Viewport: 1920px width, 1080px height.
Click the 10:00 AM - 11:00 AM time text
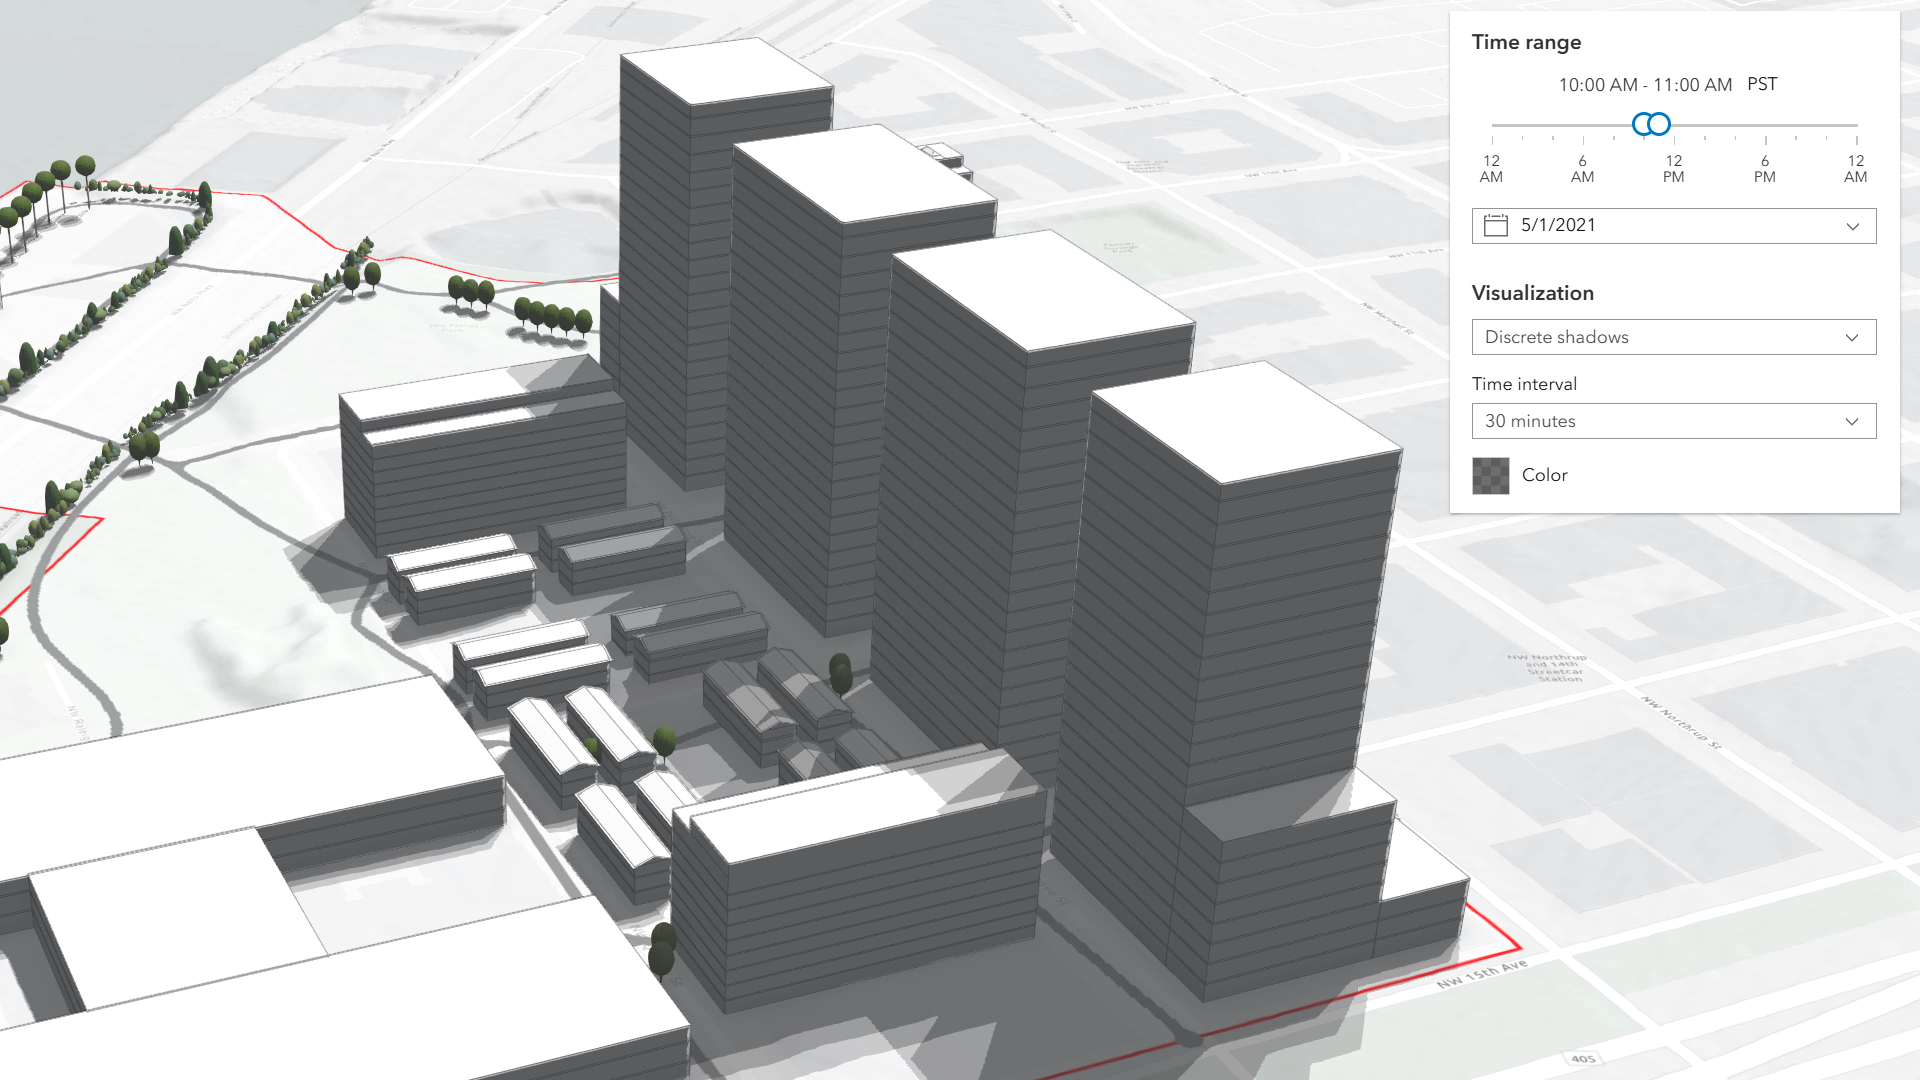[x=1644, y=85]
